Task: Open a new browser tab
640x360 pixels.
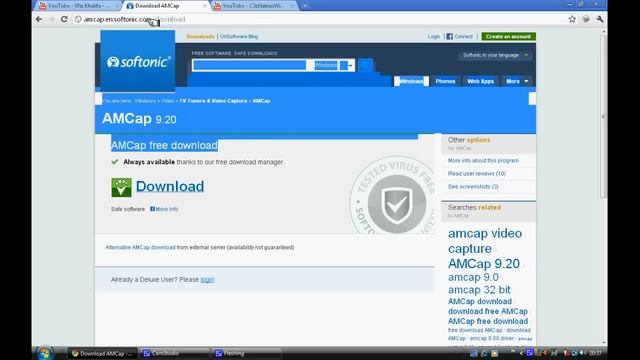Action: point(305,6)
